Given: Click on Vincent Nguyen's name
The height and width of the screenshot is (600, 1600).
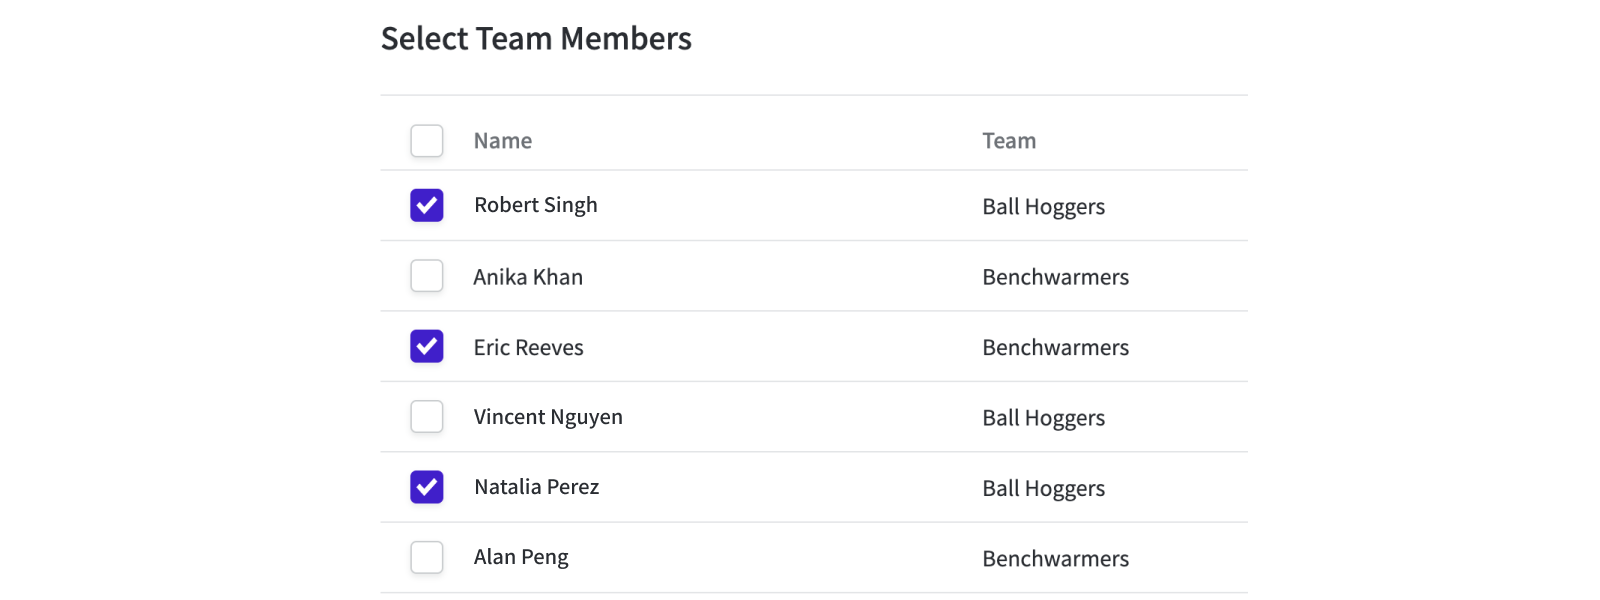Looking at the screenshot, I should [548, 417].
